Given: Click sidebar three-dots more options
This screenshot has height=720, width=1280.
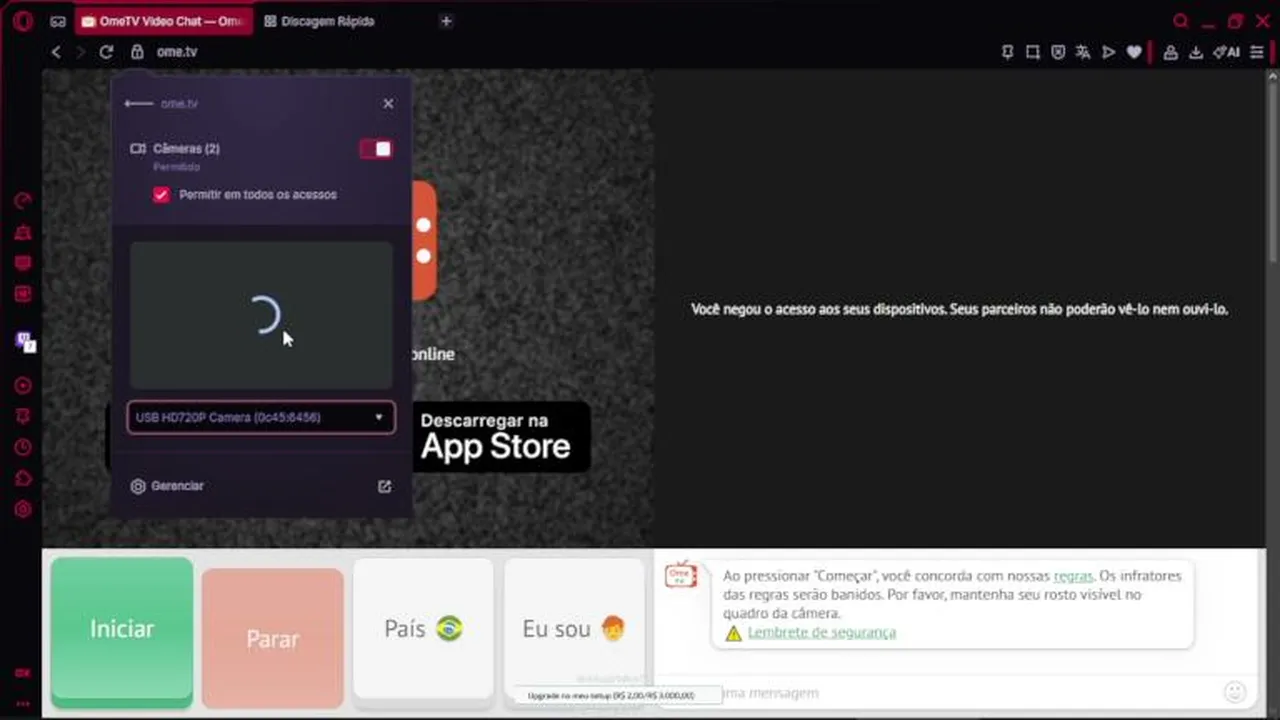Looking at the screenshot, I should click(23, 704).
